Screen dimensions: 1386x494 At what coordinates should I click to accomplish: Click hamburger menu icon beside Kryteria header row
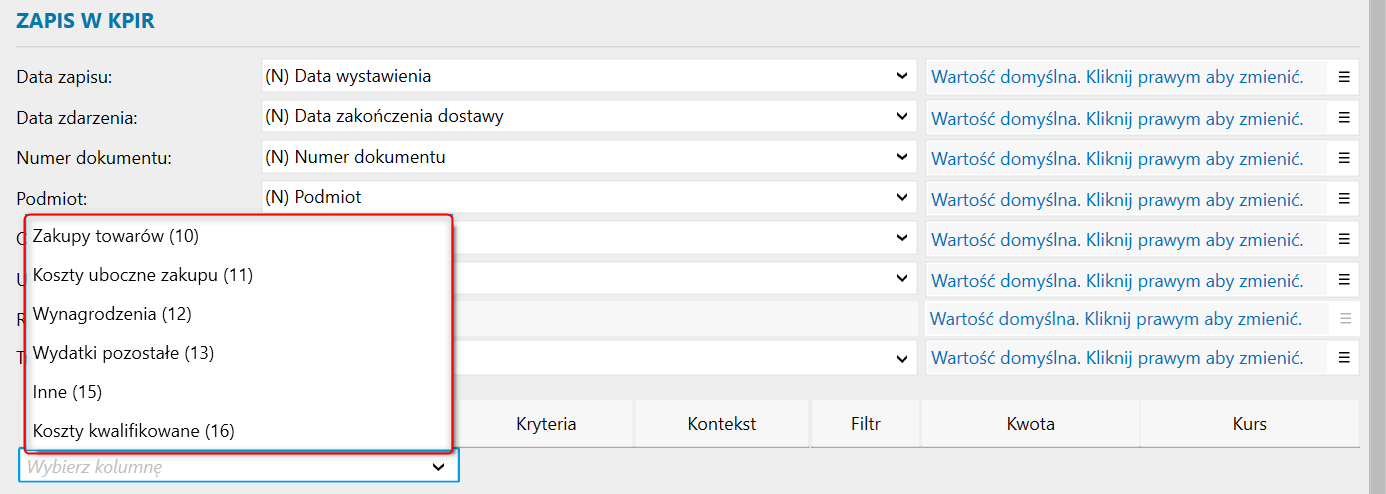(1344, 358)
